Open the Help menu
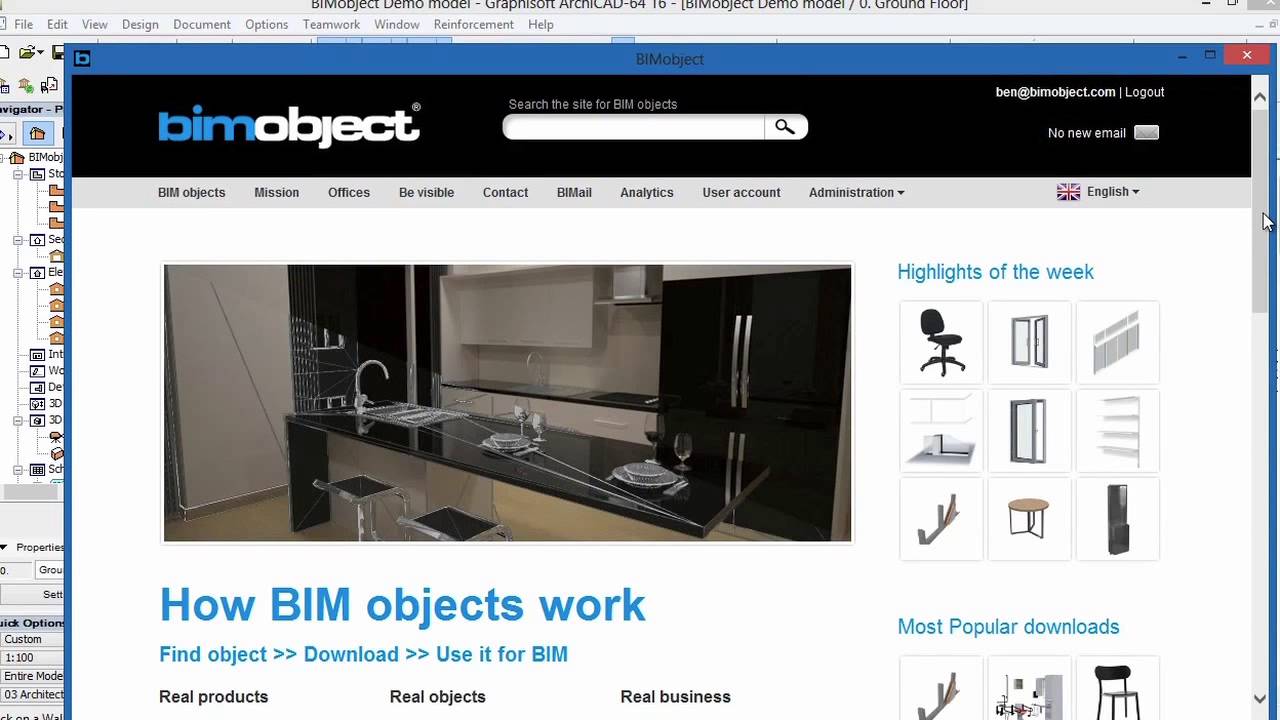1280x720 pixels. [x=540, y=24]
